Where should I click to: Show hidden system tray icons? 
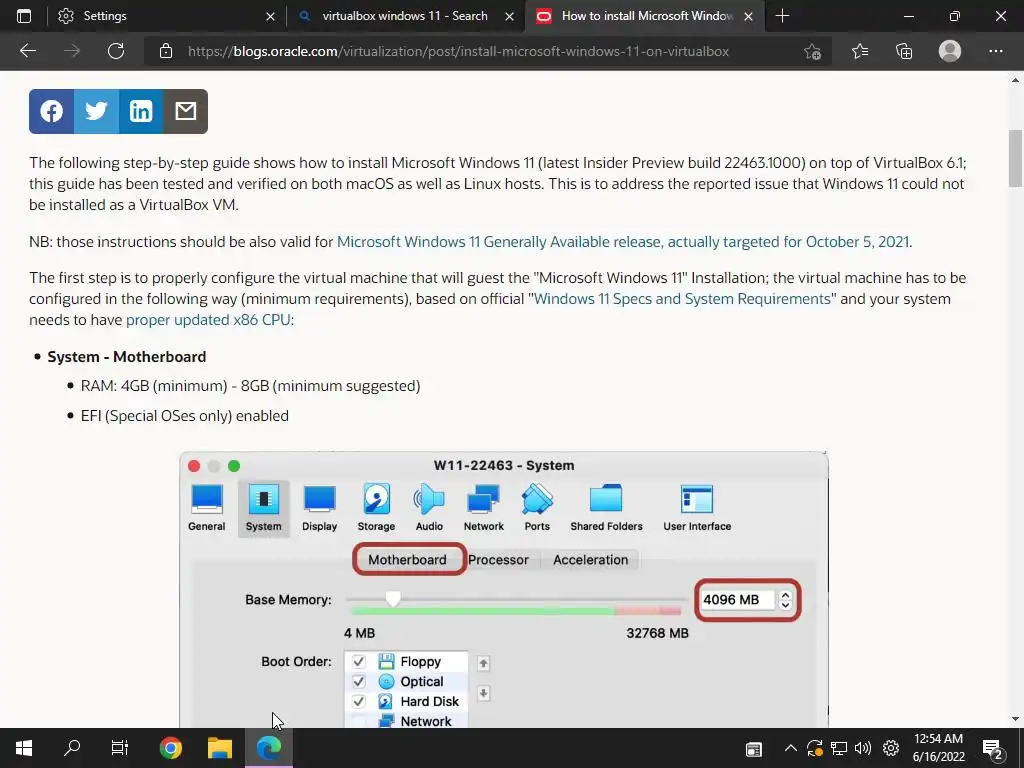point(790,748)
